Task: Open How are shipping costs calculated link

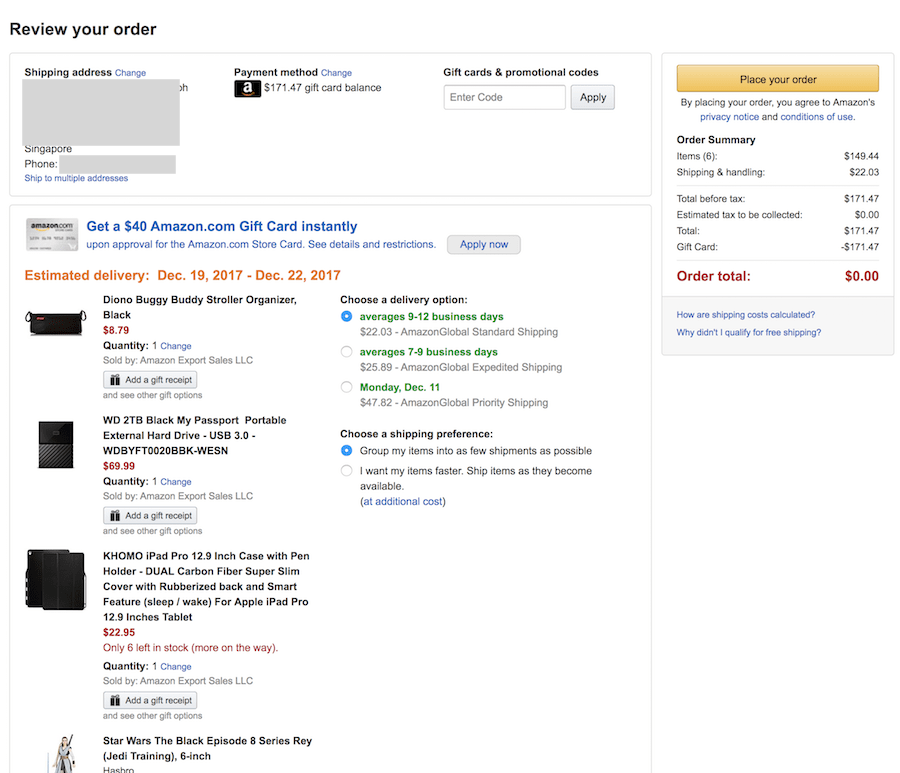Action: (x=746, y=315)
